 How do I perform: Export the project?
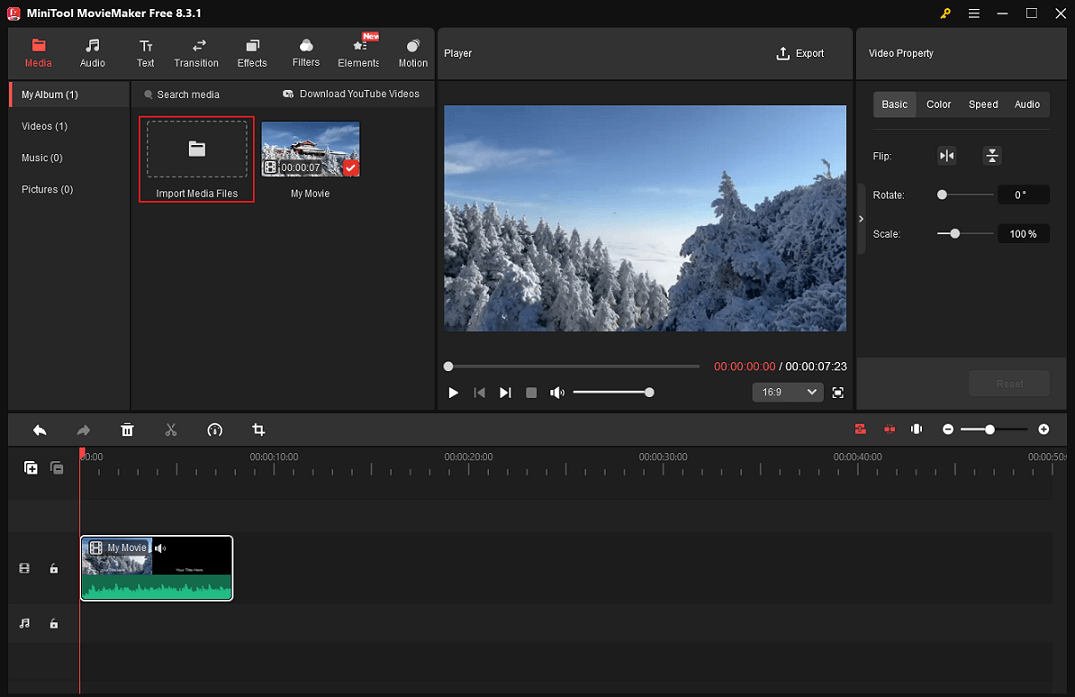coord(799,53)
